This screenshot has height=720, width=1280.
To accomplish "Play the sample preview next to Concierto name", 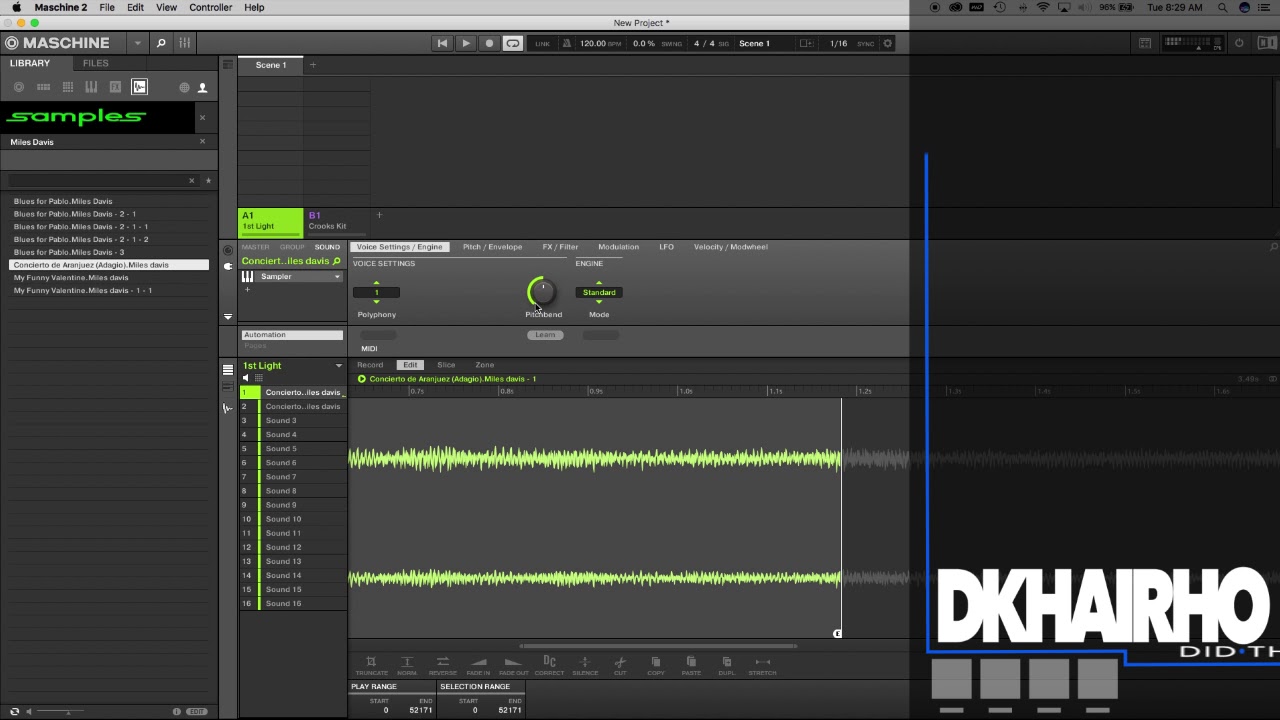I will [362, 379].
